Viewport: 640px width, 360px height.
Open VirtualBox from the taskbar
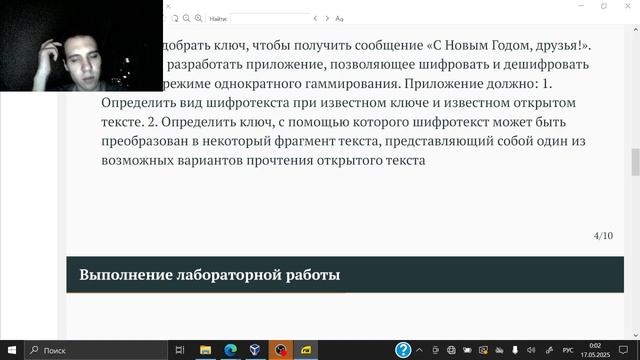(x=255, y=350)
